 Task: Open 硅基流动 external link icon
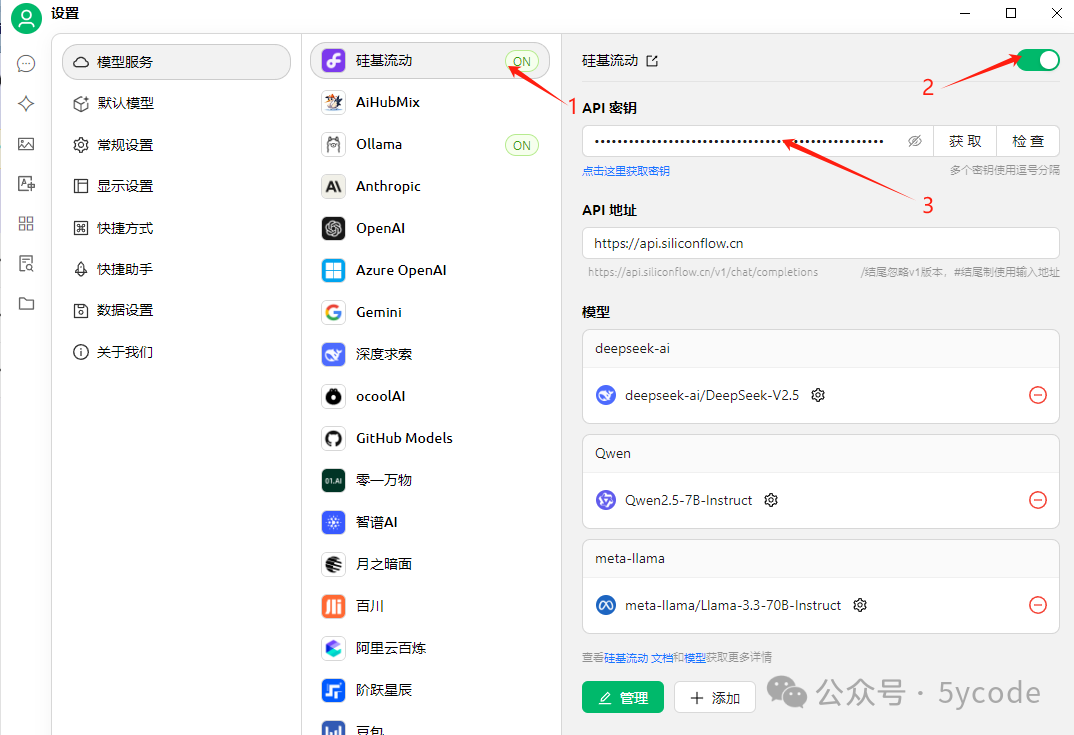(x=652, y=61)
